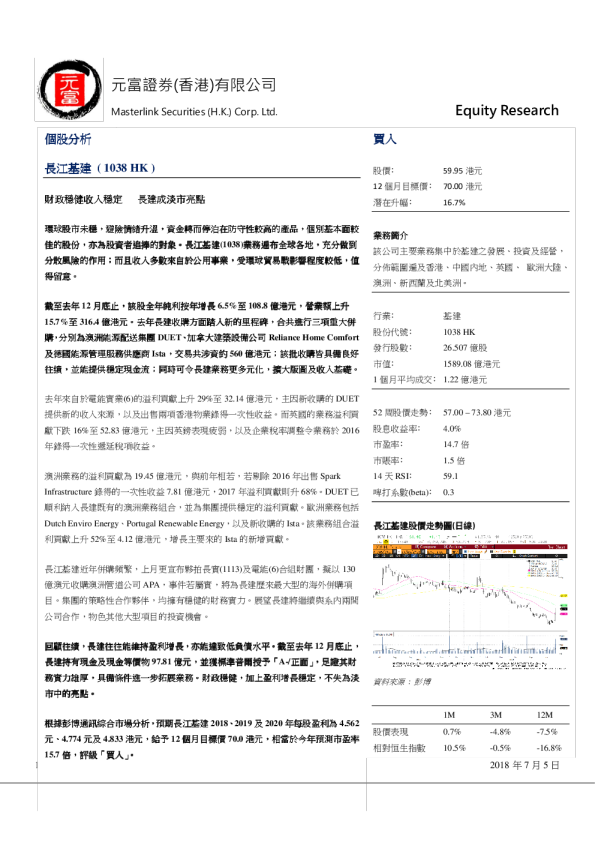Click the 股價 label in price table
This screenshot has height=842, width=595.
383,171
